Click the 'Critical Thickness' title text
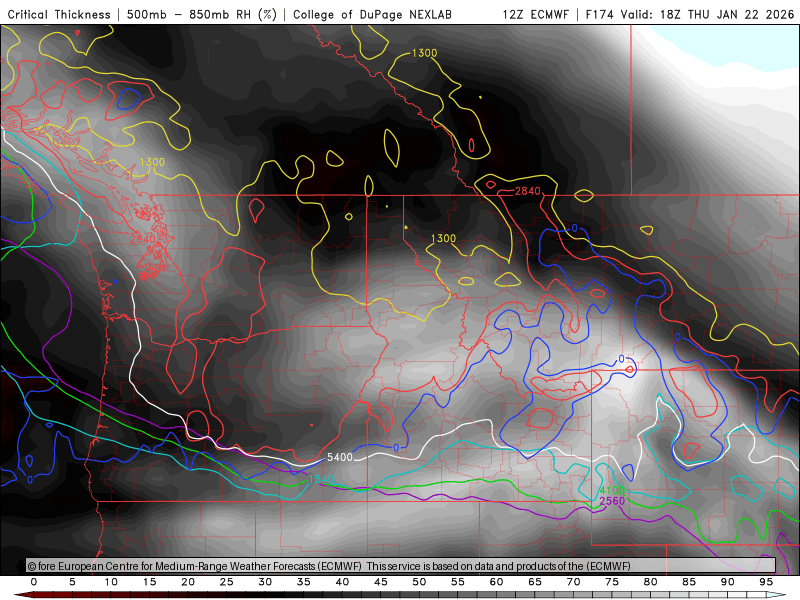Image resolution: width=800 pixels, height=600 pixels. click(x=59, y=14)
